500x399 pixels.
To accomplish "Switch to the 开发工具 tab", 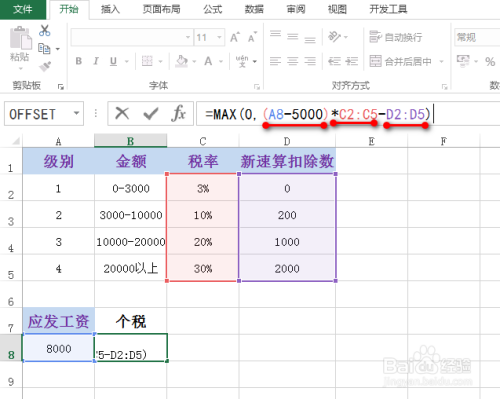I will click(388, 9).
